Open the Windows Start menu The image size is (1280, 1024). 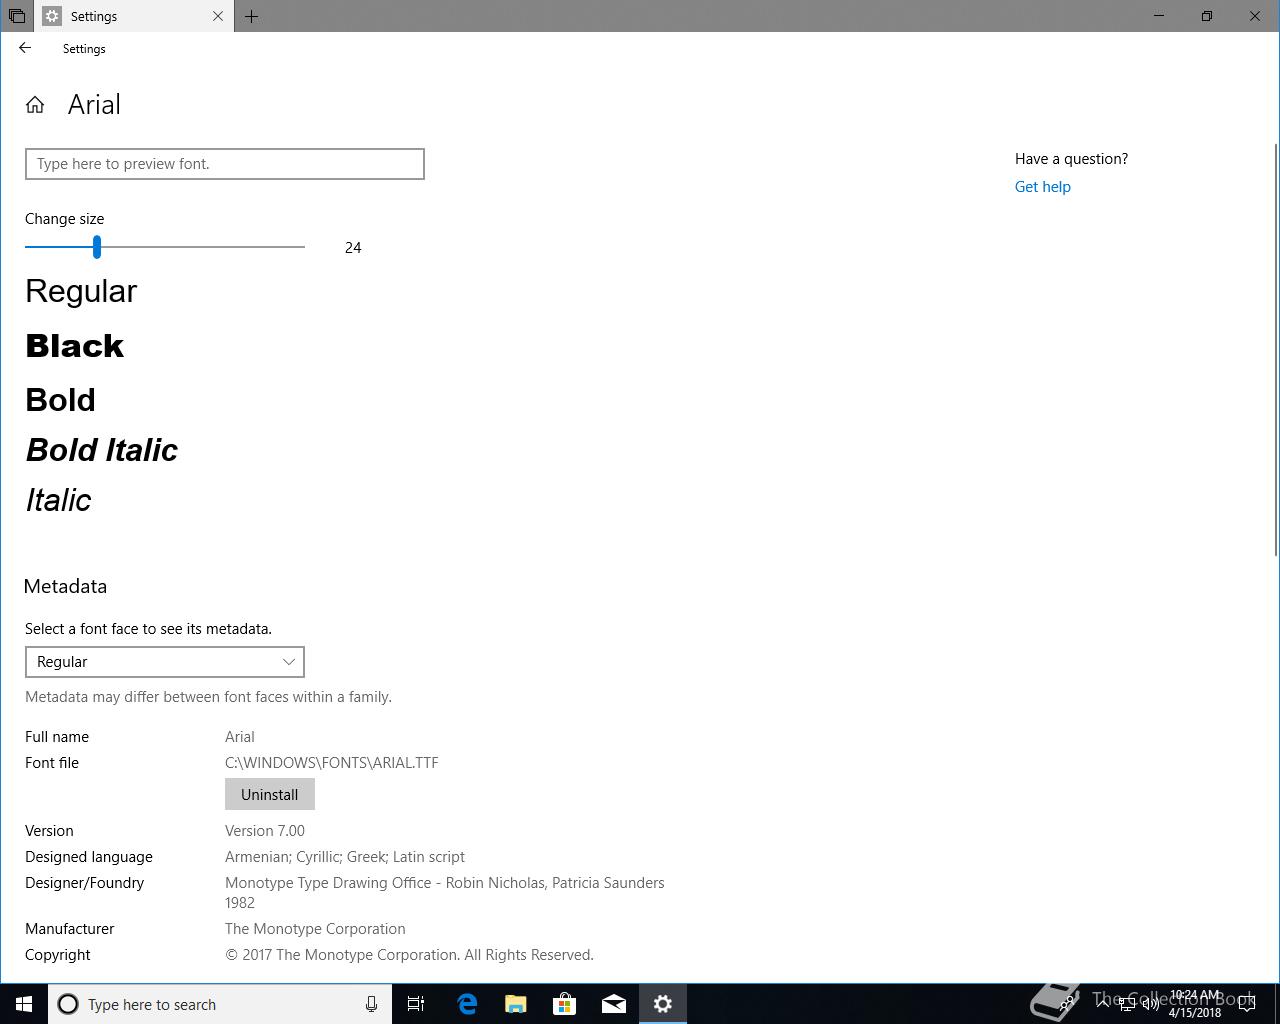[x=24, y=1004]
